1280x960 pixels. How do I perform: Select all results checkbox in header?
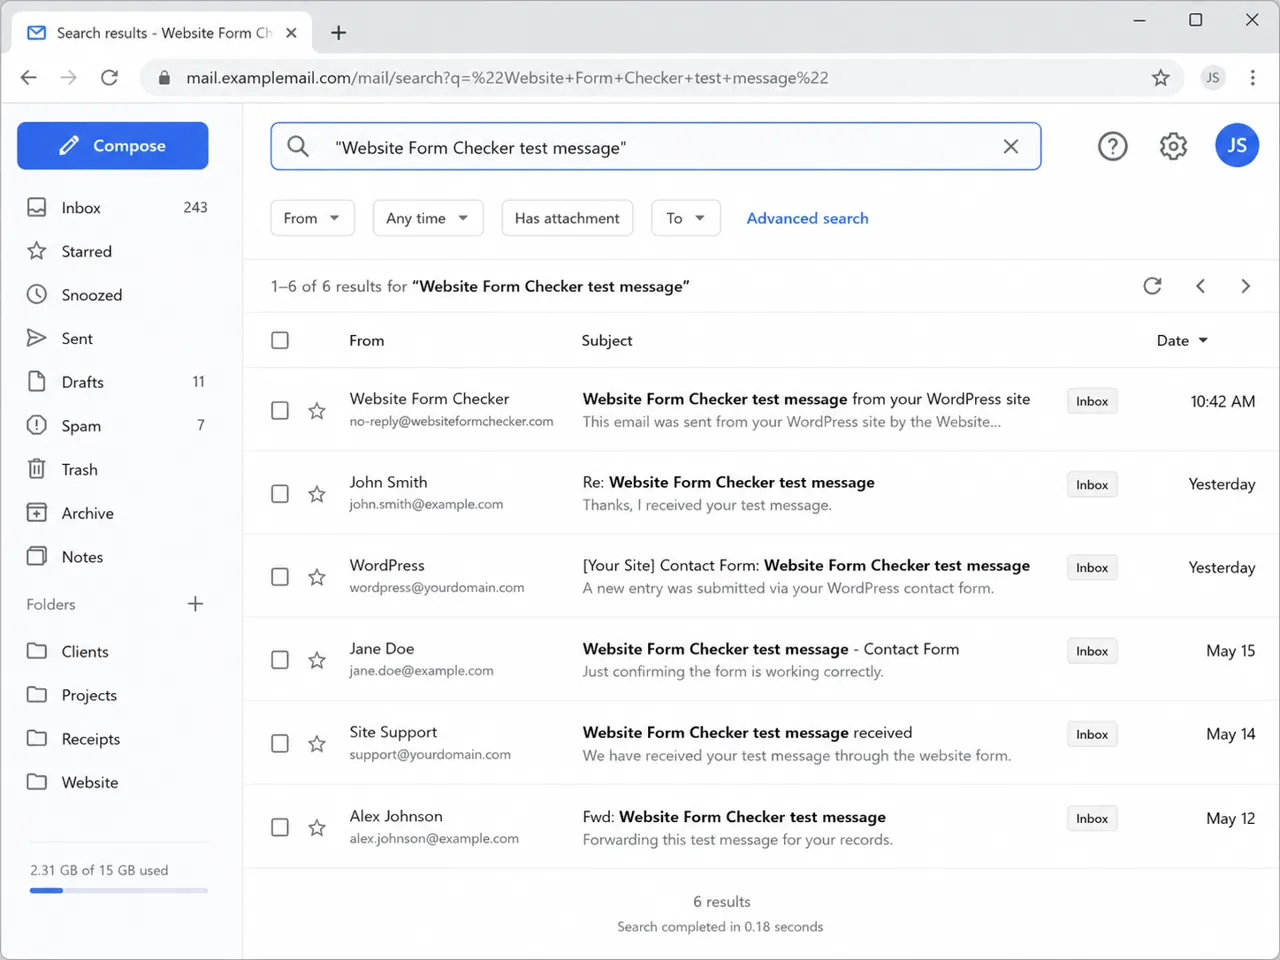point(280,341)
